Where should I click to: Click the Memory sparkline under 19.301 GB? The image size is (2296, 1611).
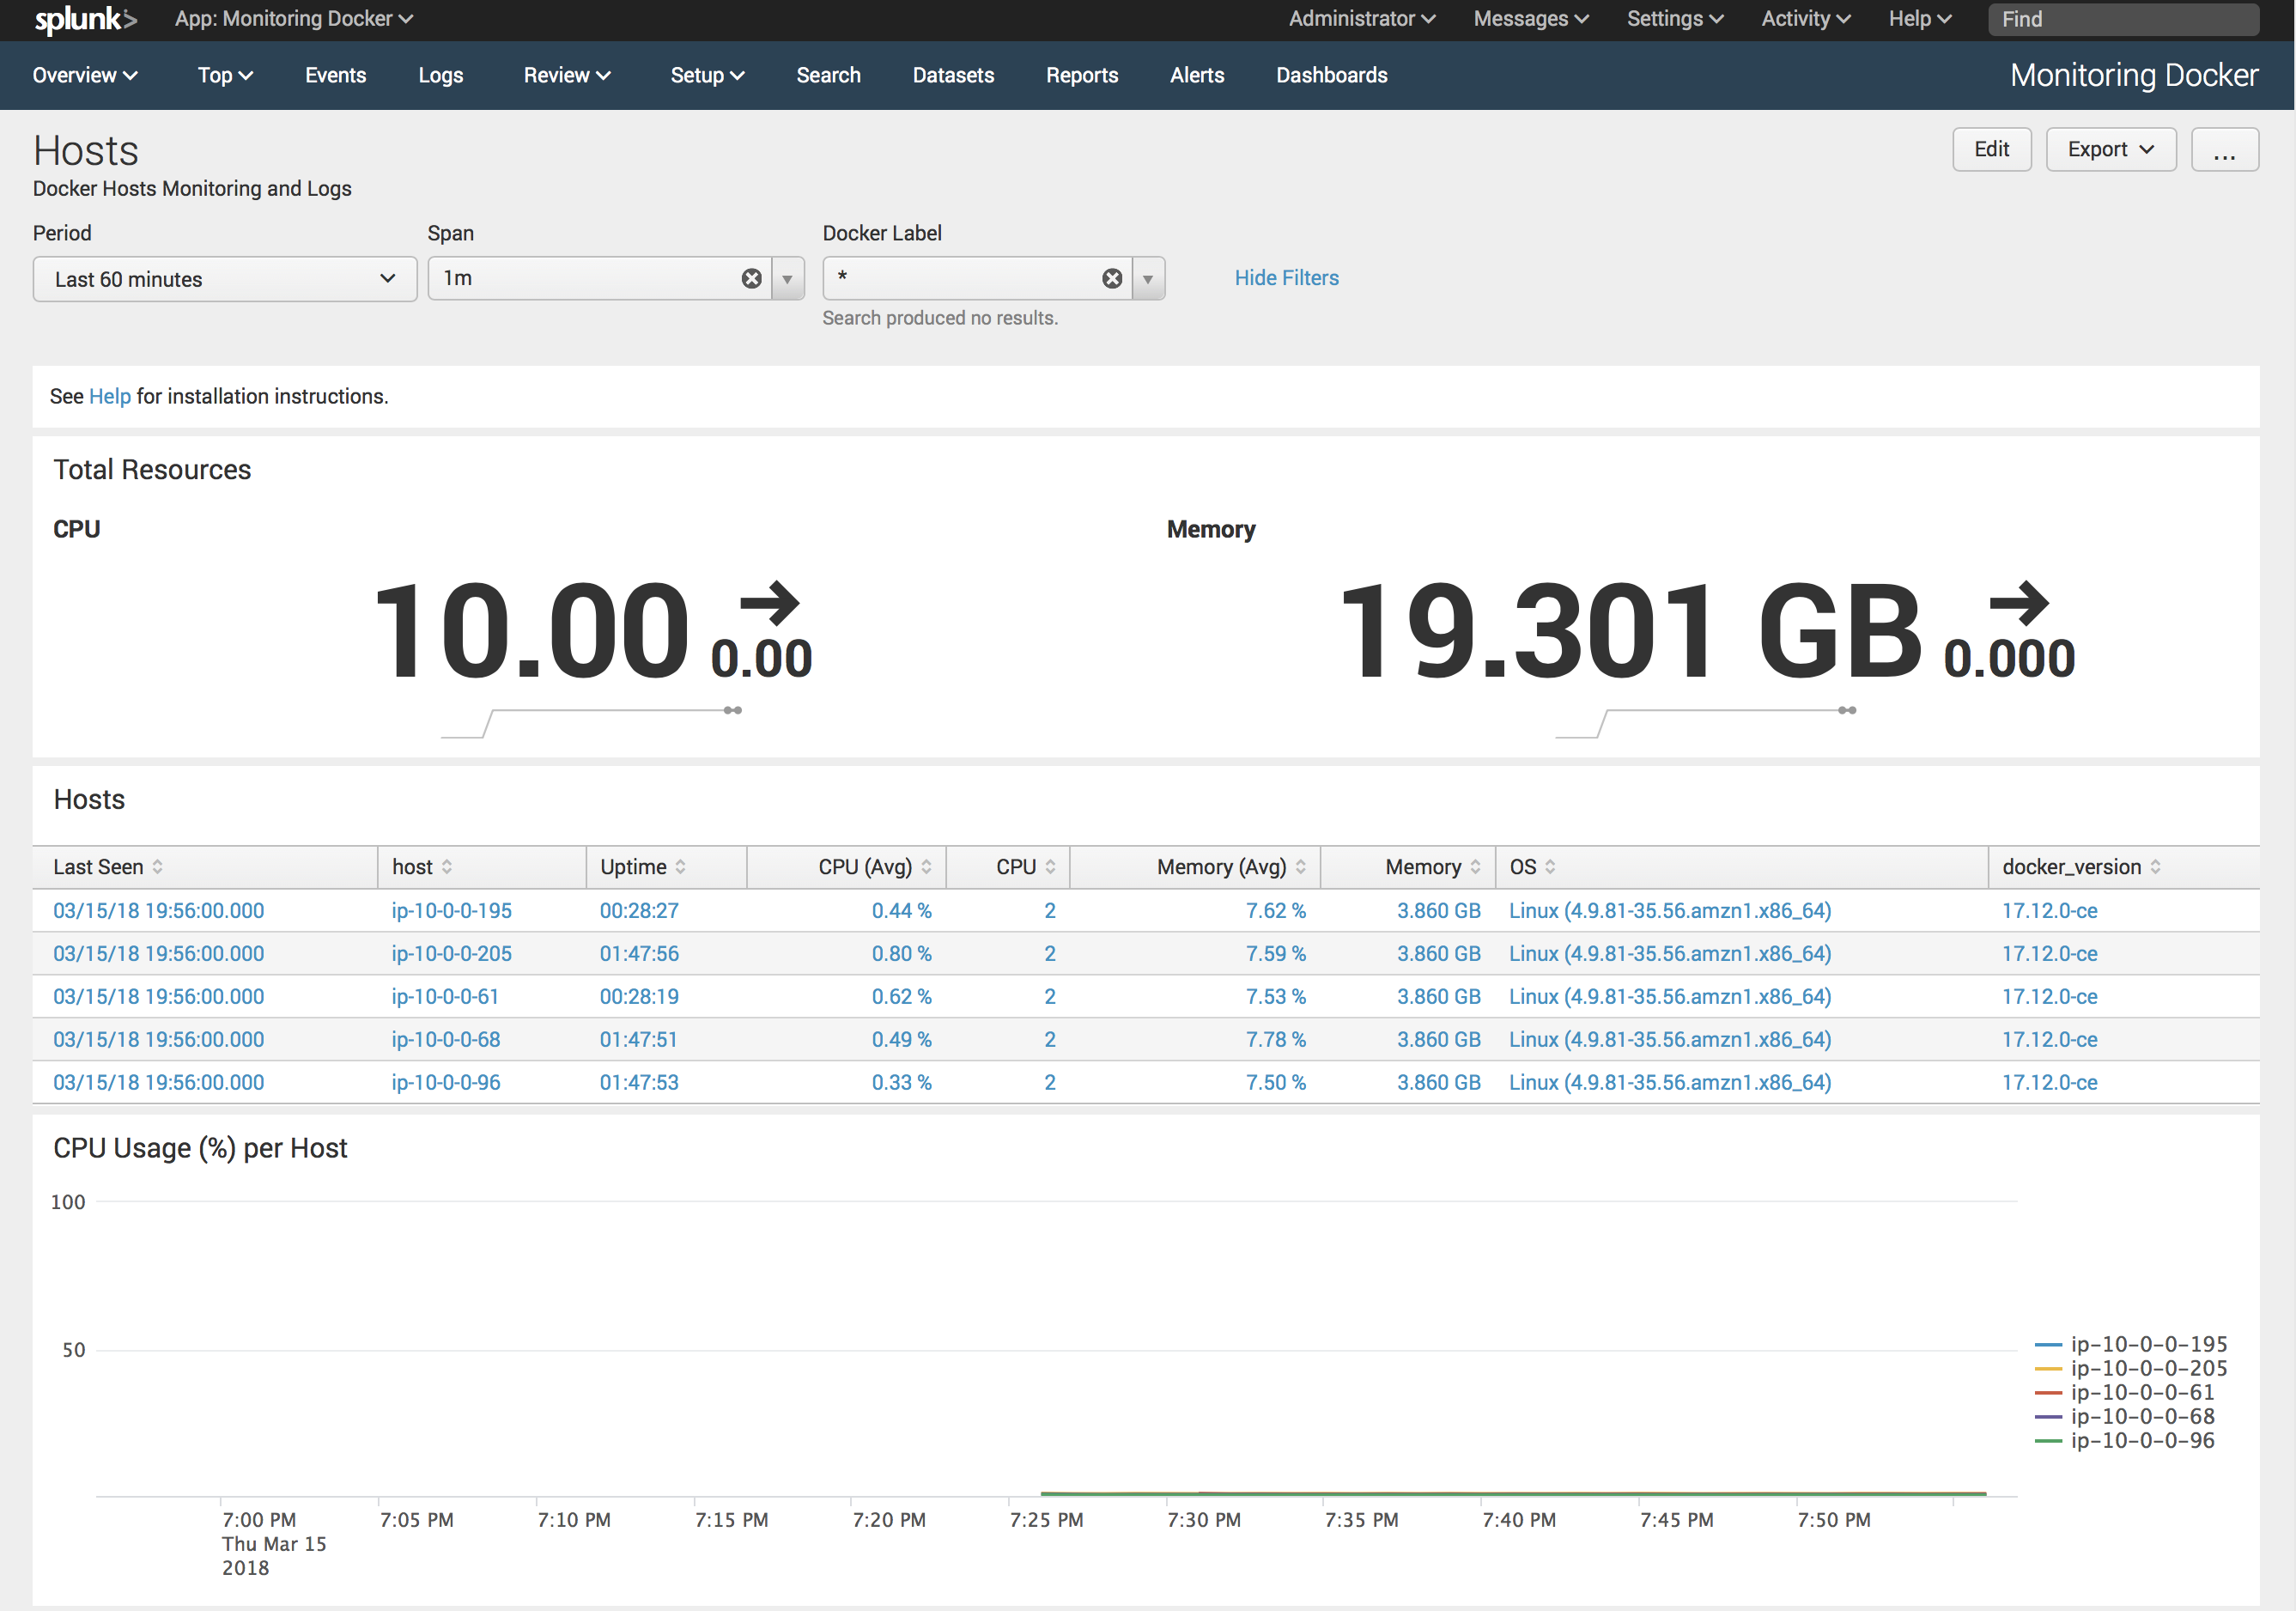point(1706,723)
